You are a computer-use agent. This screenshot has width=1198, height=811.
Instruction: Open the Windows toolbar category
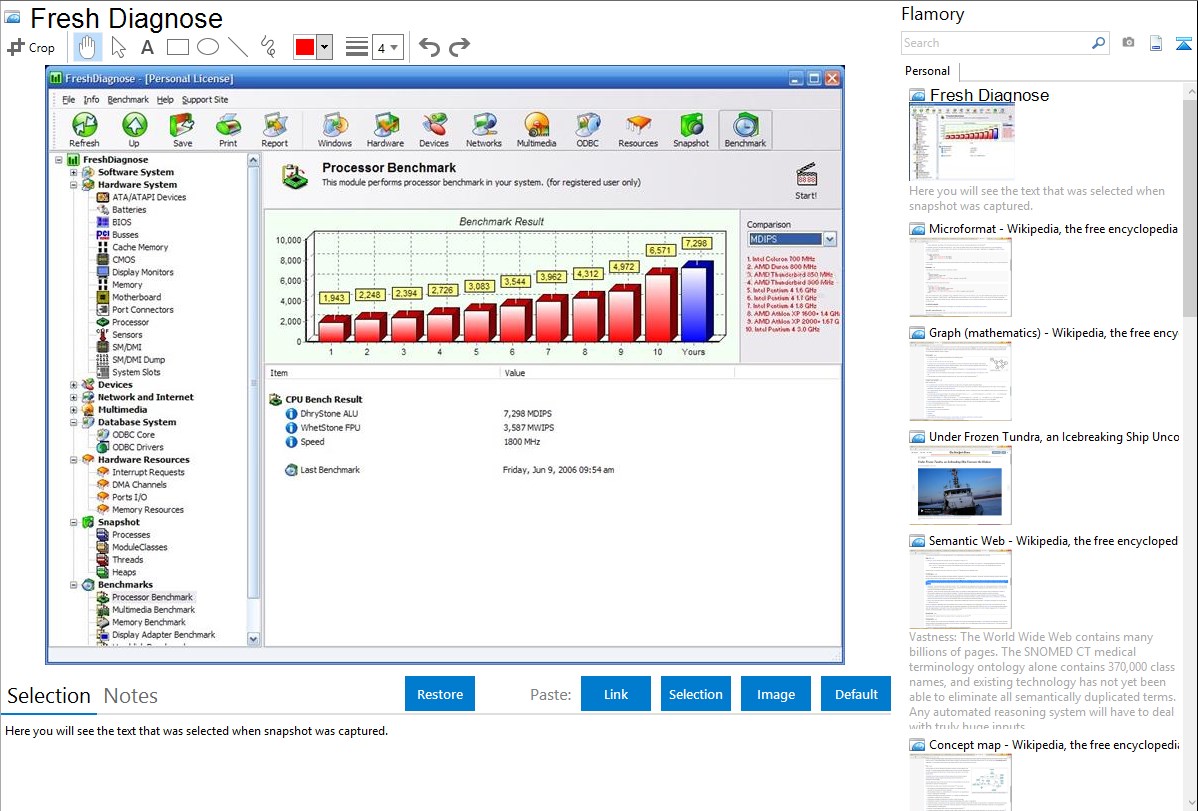pos(335,130)
